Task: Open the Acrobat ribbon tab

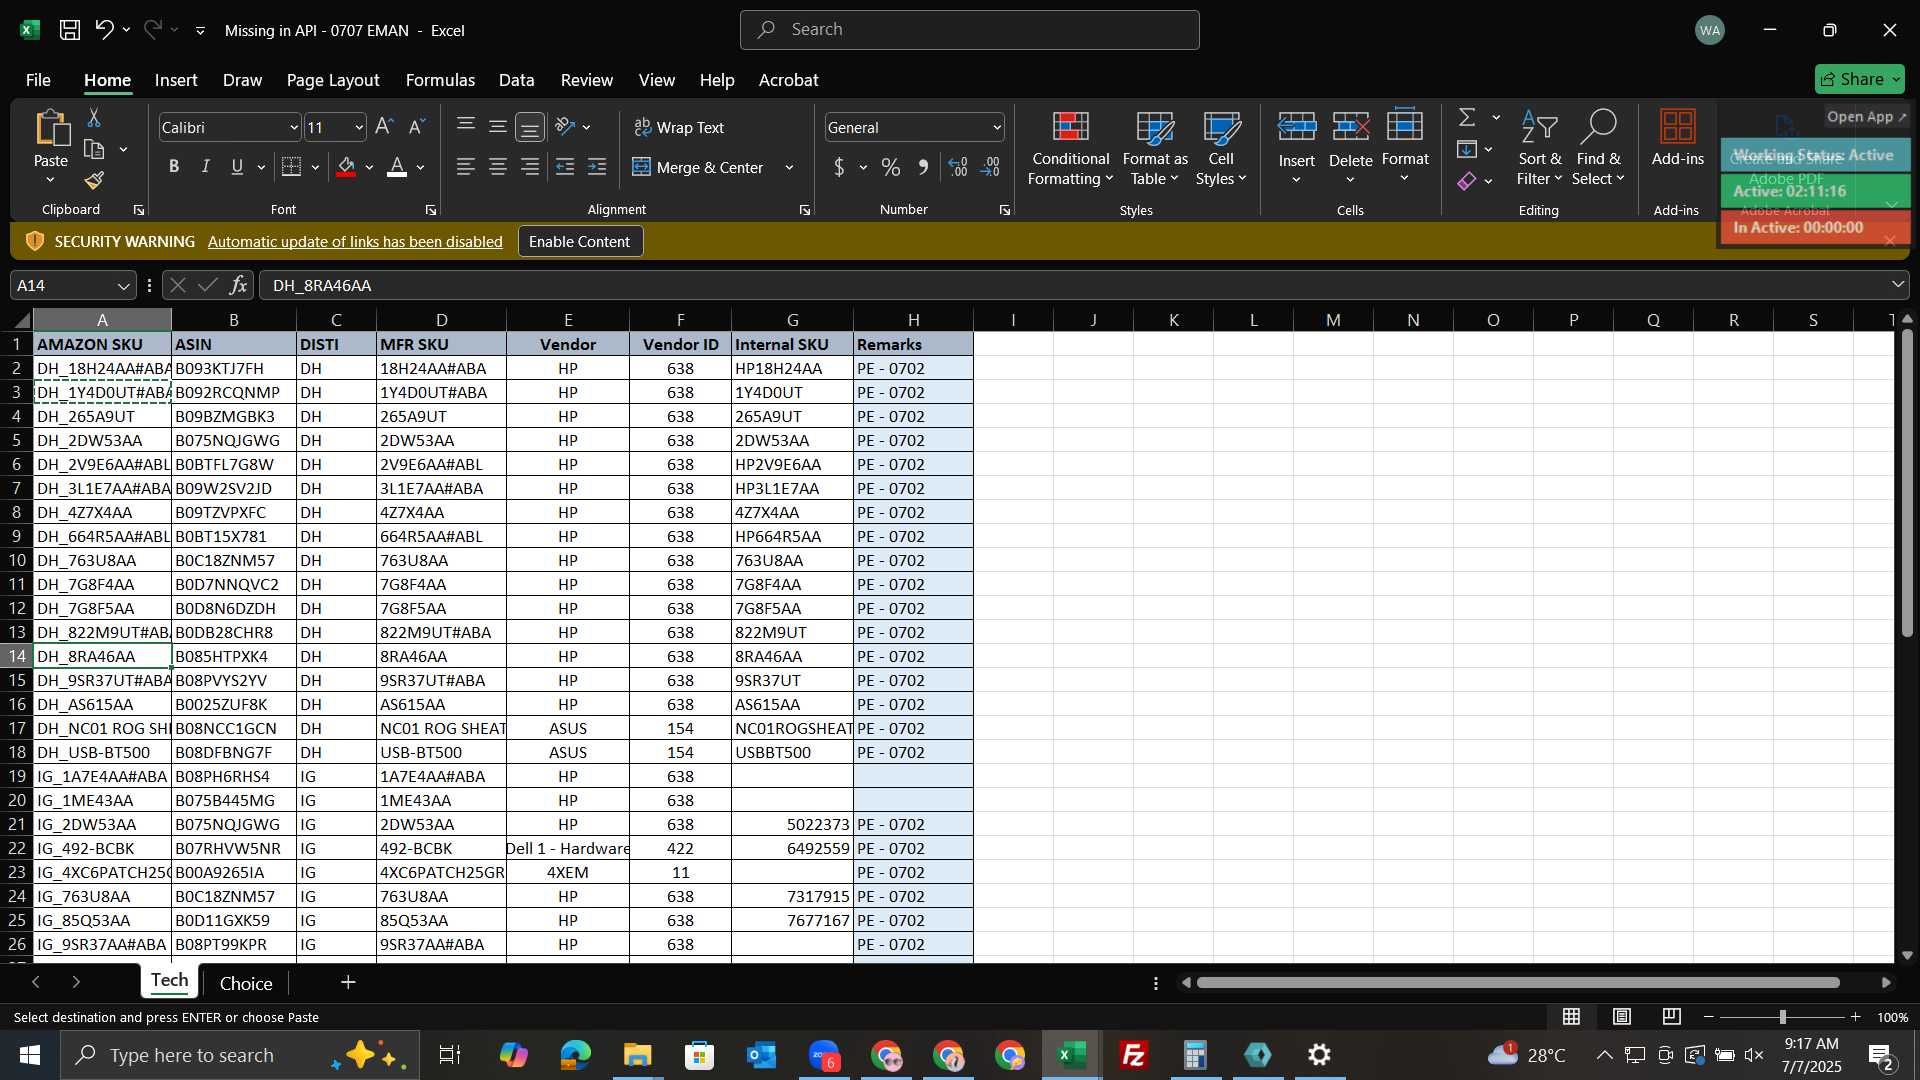Action: pos(788,80)
